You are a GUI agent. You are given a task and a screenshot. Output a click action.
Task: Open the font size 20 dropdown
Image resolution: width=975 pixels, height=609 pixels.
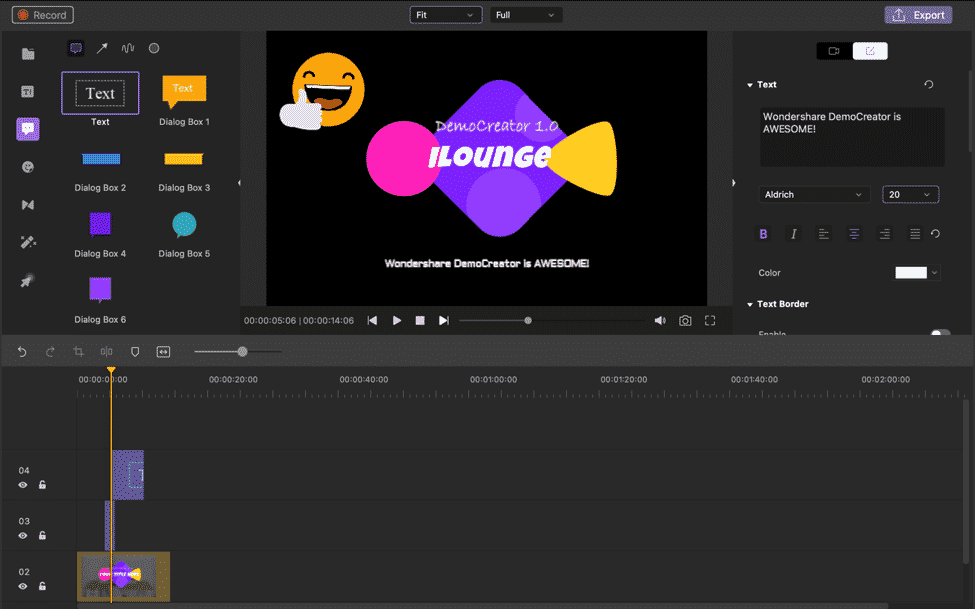click(910, 194)
